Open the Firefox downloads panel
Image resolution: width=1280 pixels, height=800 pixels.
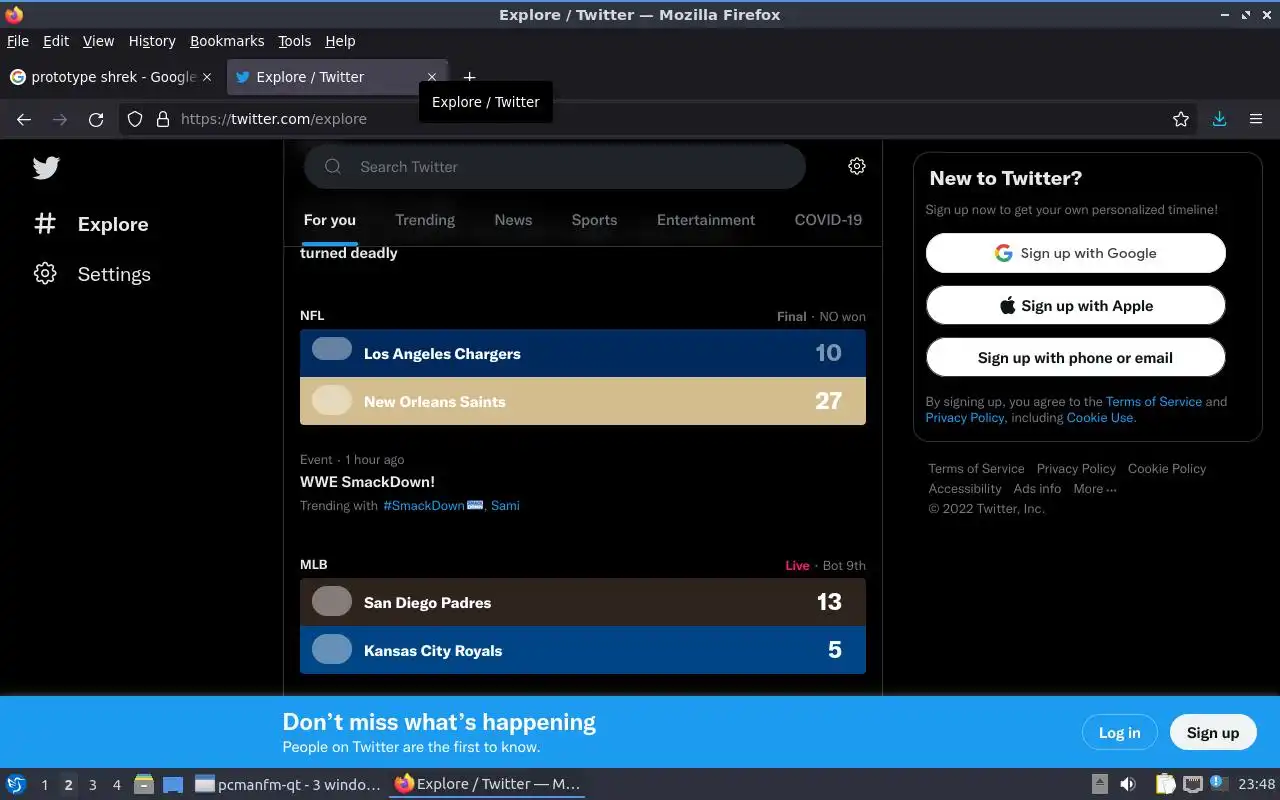[x=1219, y=119]
